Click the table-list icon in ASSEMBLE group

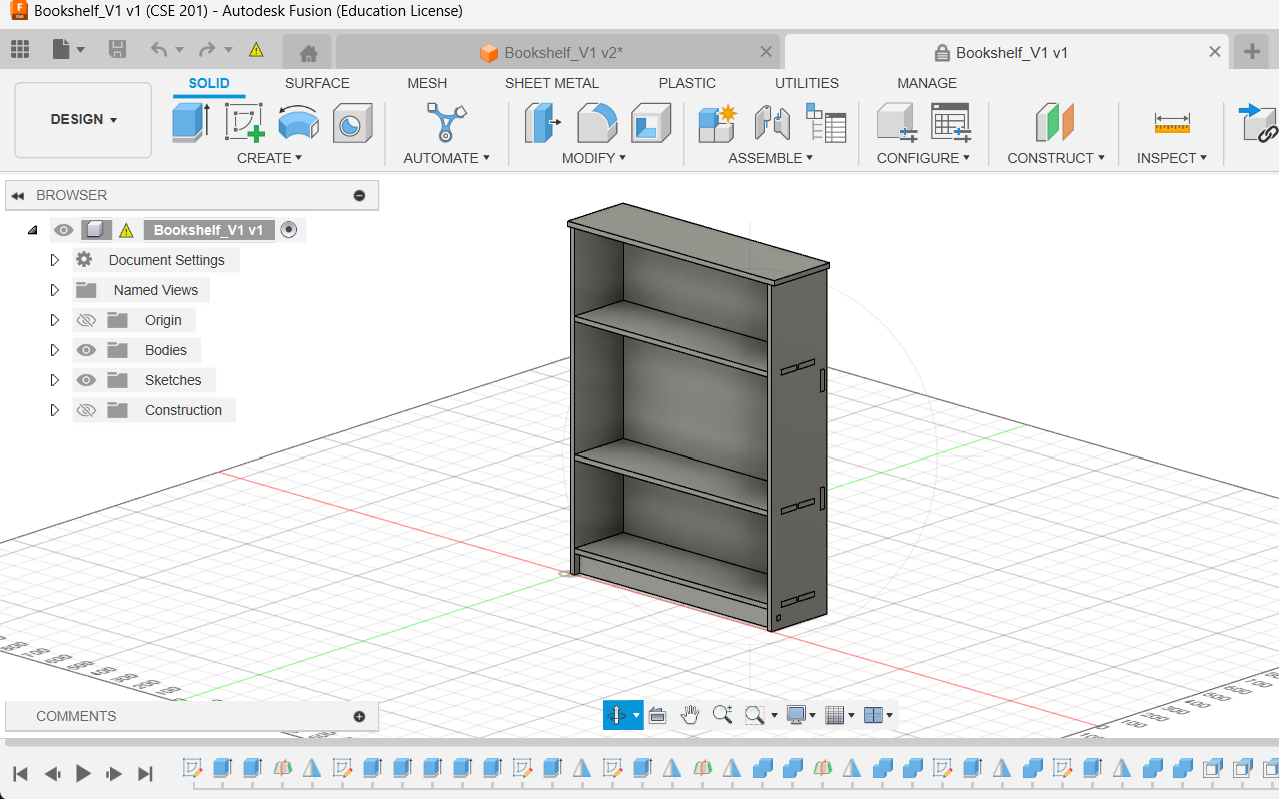826,123
